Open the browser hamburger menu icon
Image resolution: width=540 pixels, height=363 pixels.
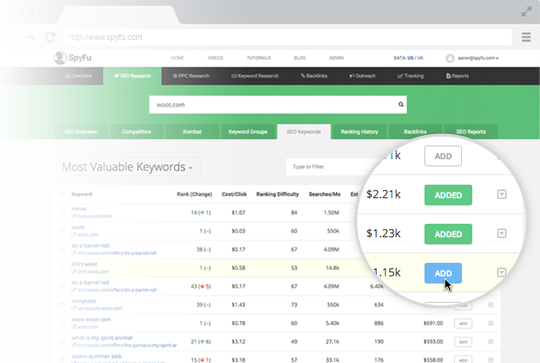coord(526,37)
